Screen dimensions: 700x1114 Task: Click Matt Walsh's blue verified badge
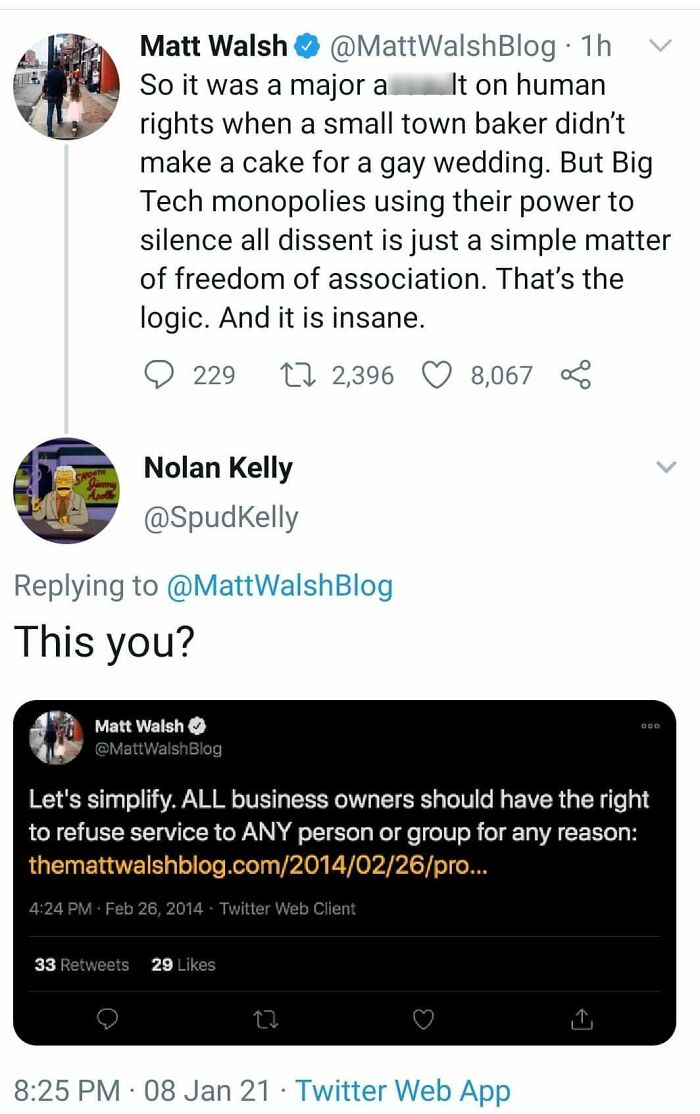click(306, 45)
